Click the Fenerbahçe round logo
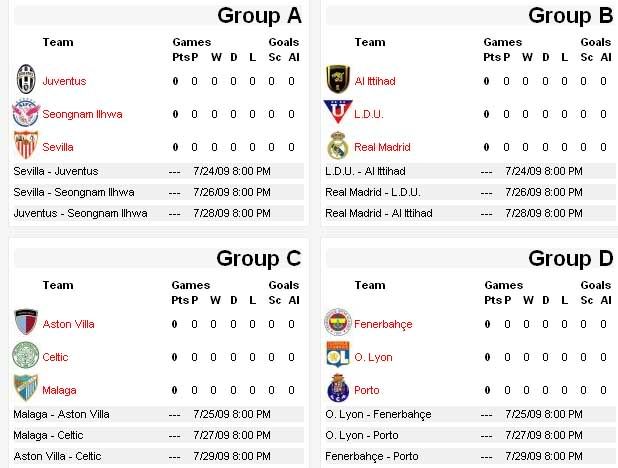The image size is (618, 468). 338,323
